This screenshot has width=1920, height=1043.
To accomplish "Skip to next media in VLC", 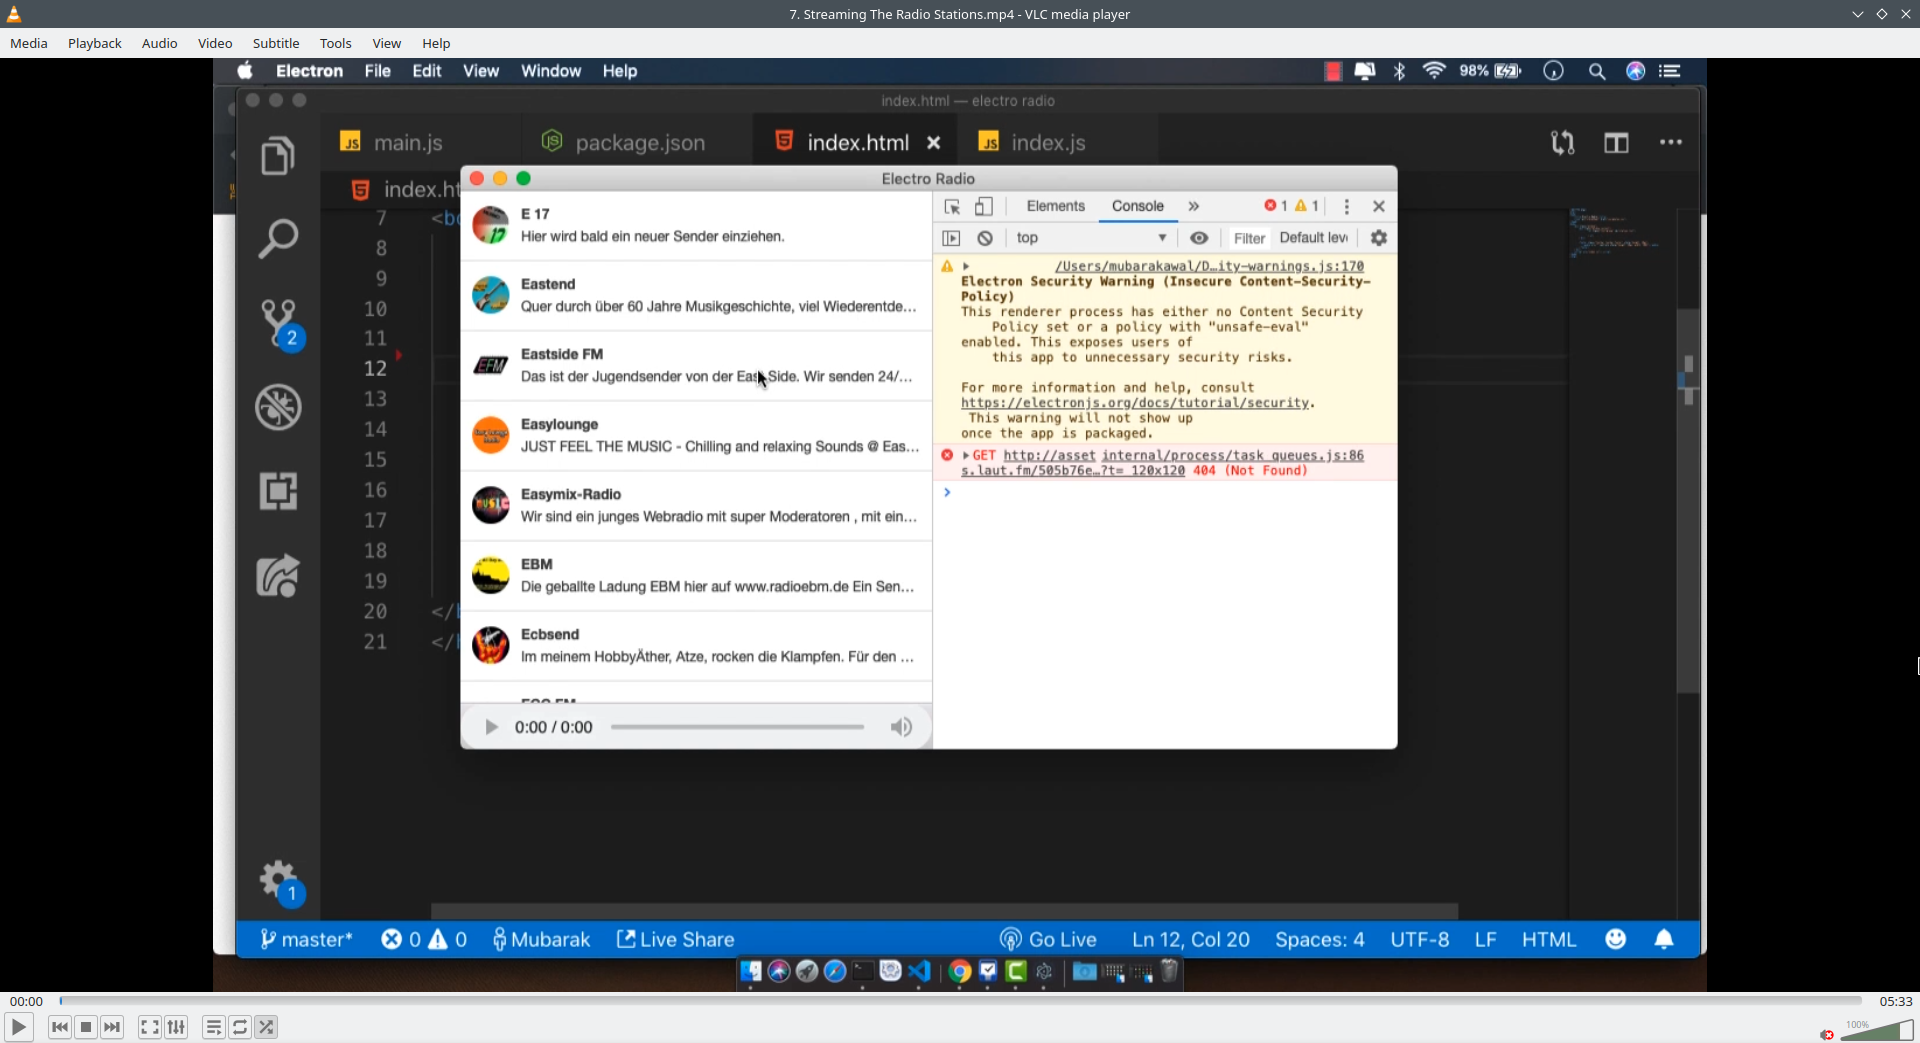I will coord(112,1027).
